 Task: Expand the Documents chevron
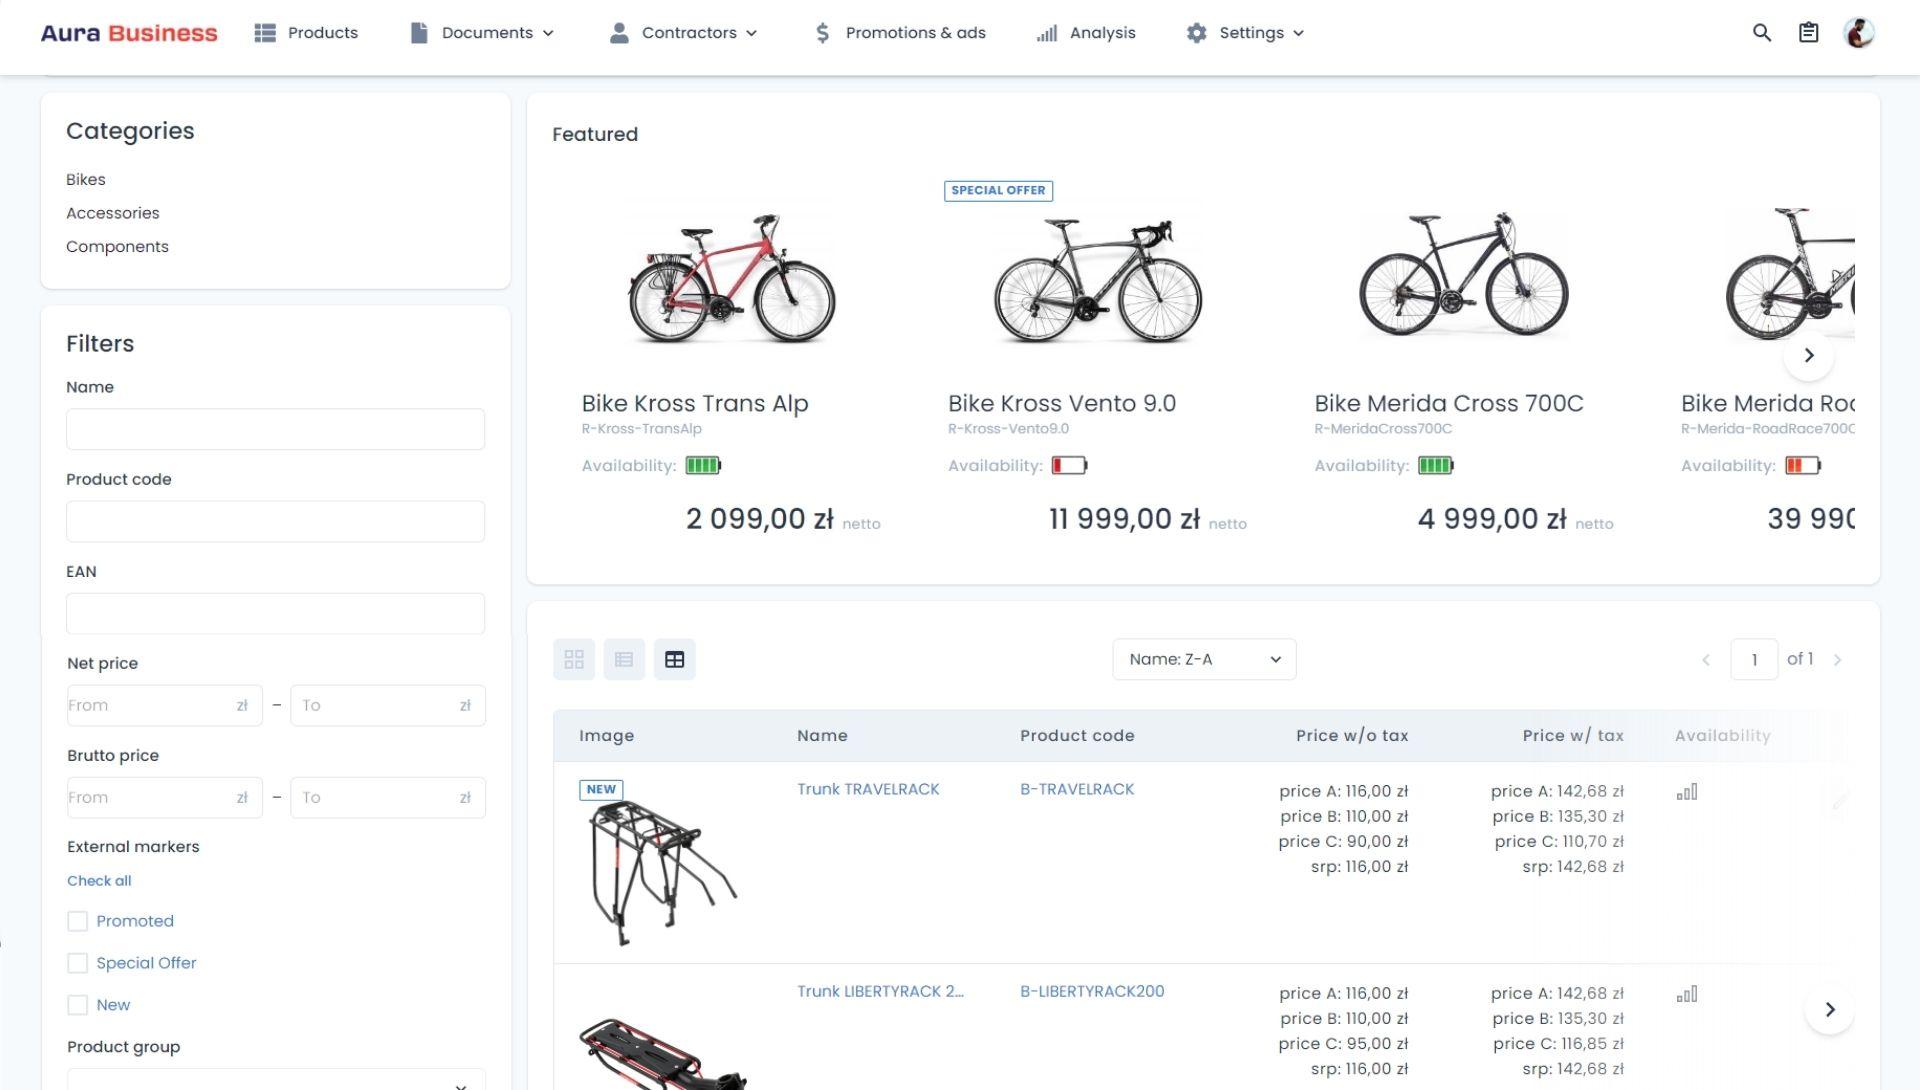pos(548,33)
